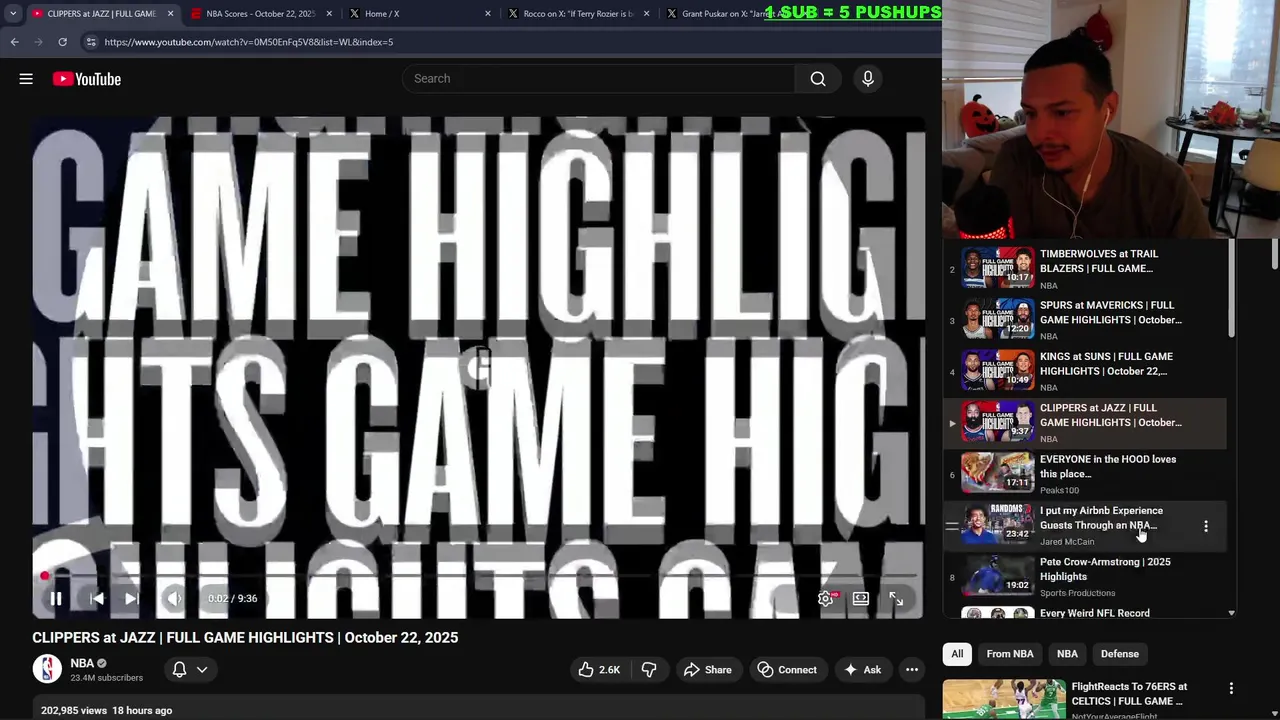Open FlightReacts To 76ERS at CELTICS video
The image size is (1280, 720).
[1129, 694]
